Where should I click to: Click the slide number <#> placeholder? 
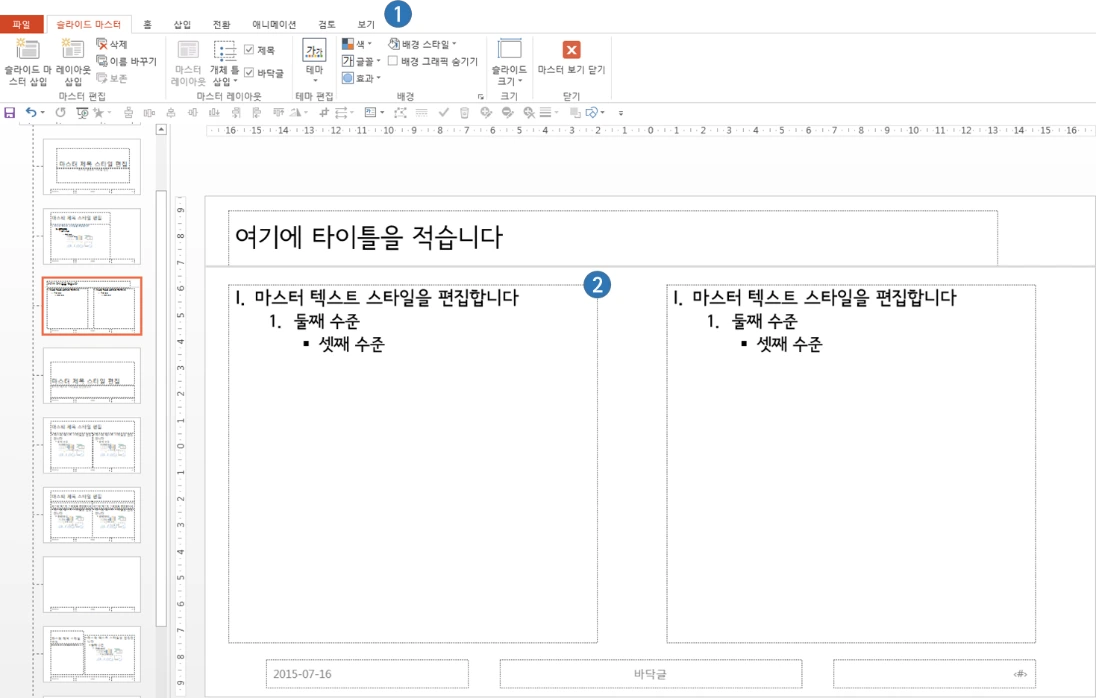click(934, 674)
